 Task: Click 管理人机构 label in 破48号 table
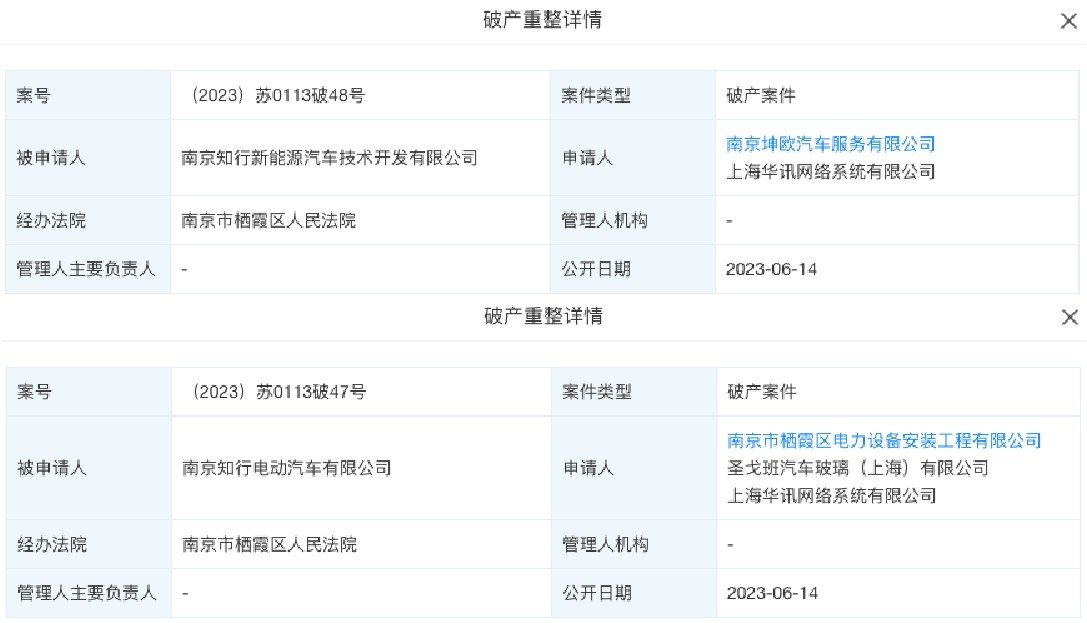point(605,220)
